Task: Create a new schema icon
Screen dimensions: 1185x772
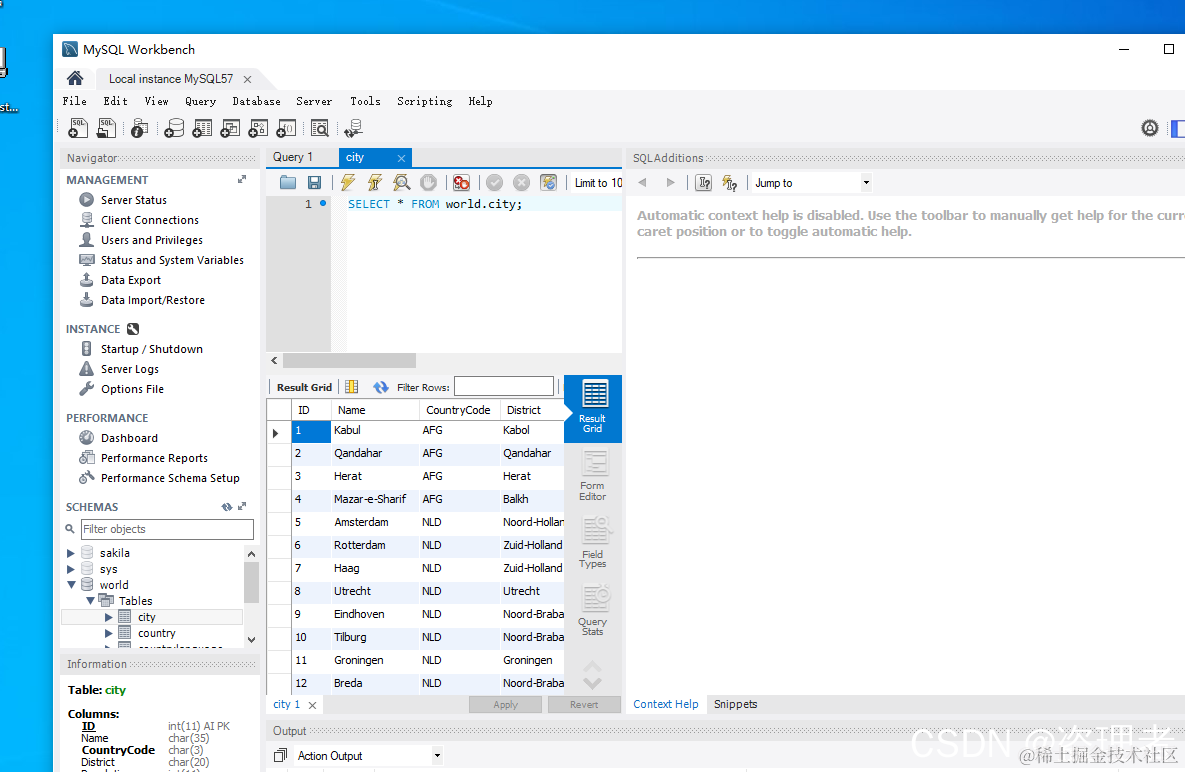Action: [x=174, y=128]
